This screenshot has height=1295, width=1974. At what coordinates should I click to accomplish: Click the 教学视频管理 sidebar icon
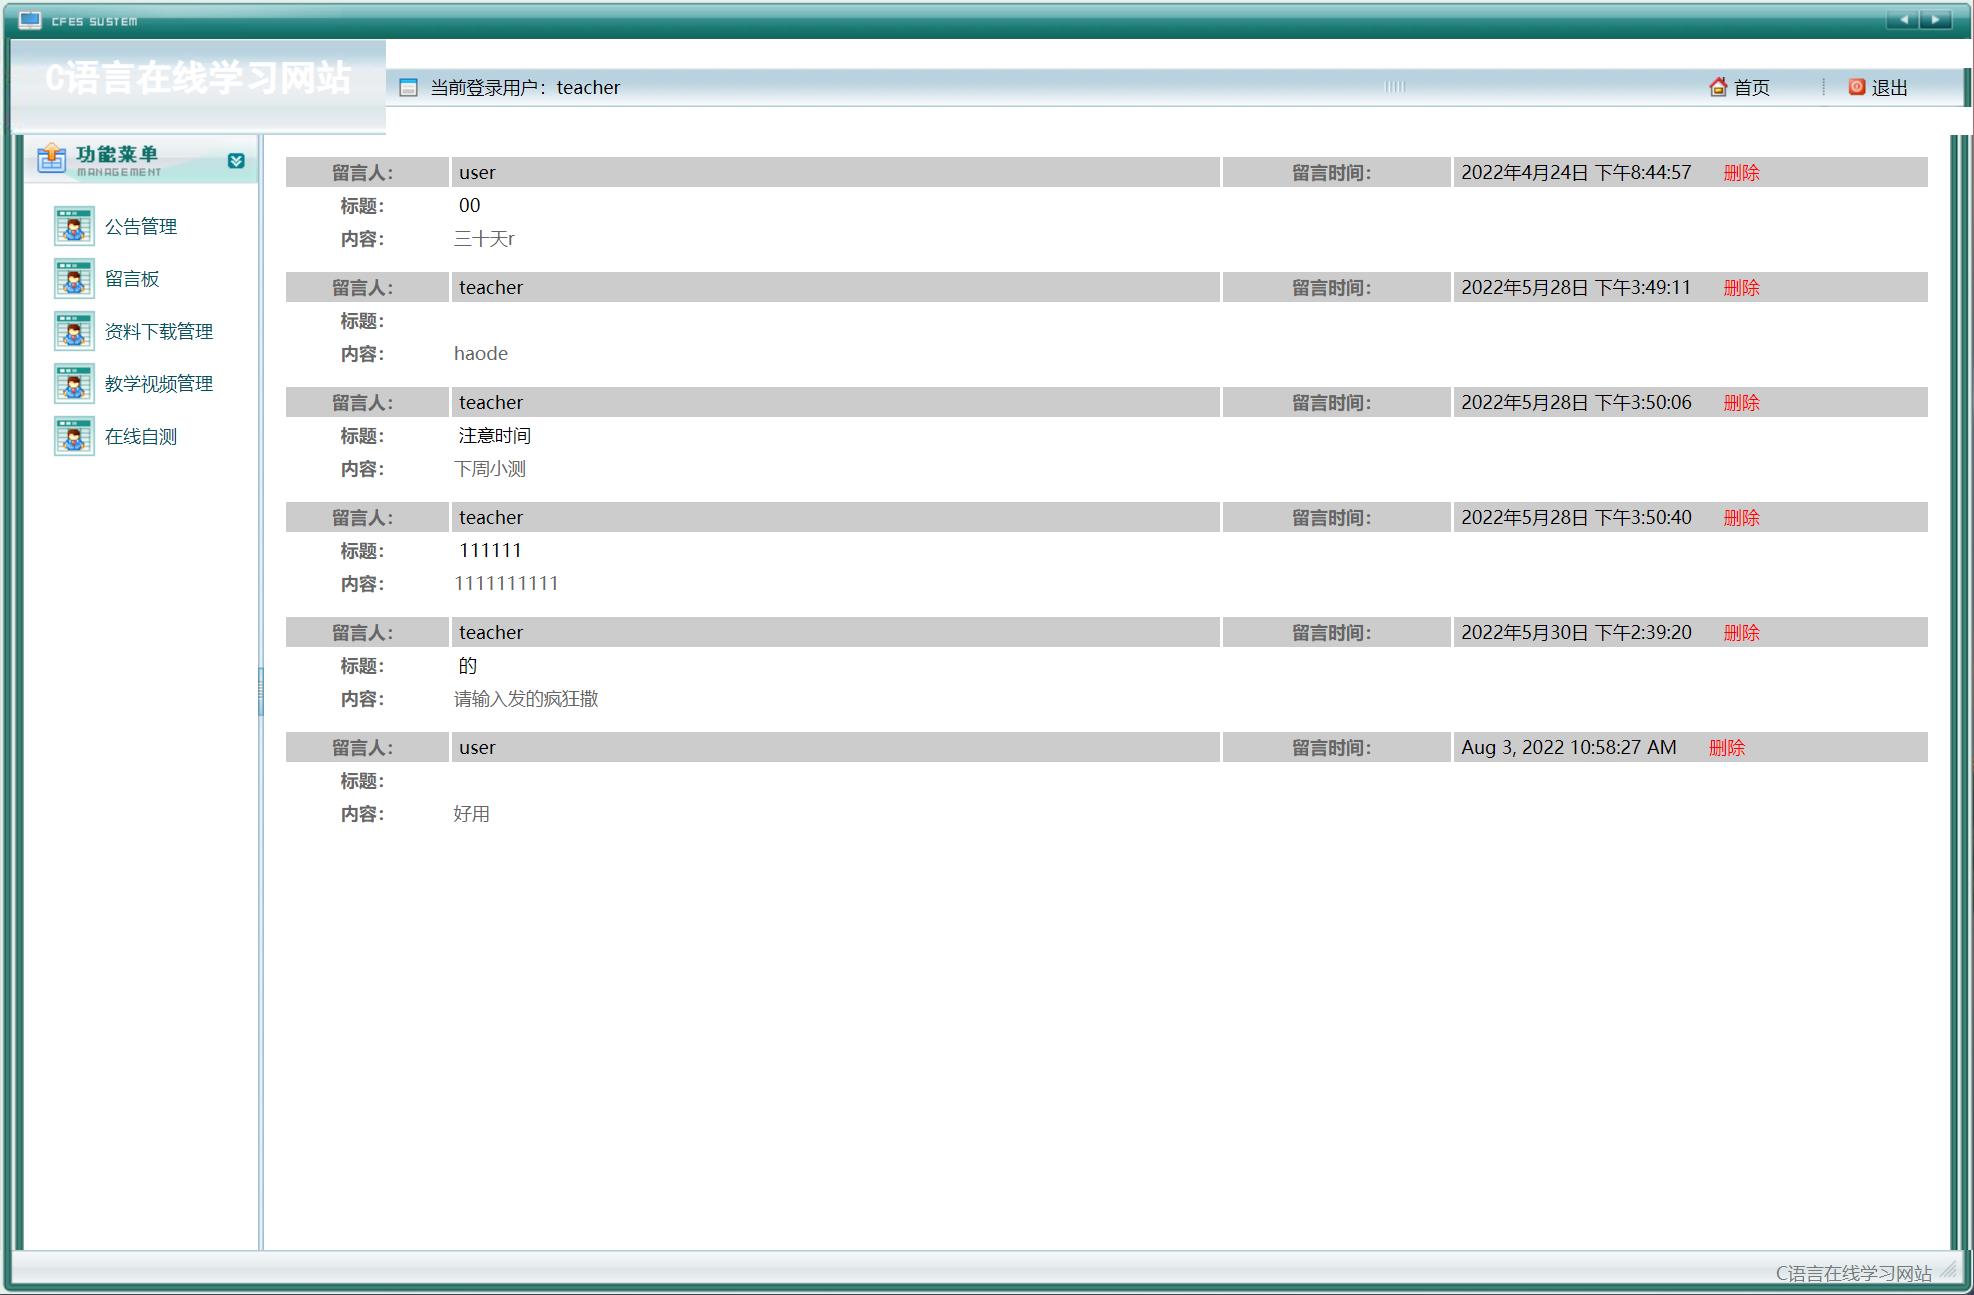[x=74, y=384]
